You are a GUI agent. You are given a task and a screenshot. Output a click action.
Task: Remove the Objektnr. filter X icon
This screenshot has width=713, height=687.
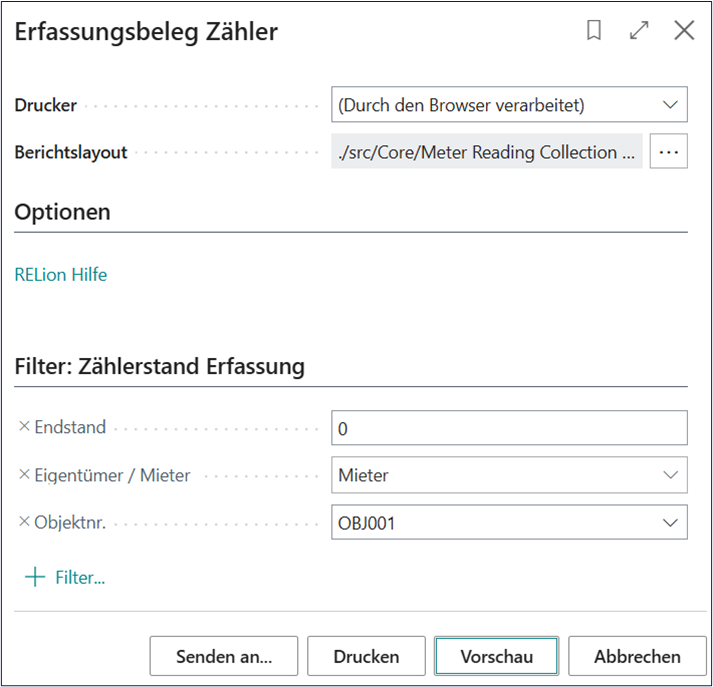point(24,522)
